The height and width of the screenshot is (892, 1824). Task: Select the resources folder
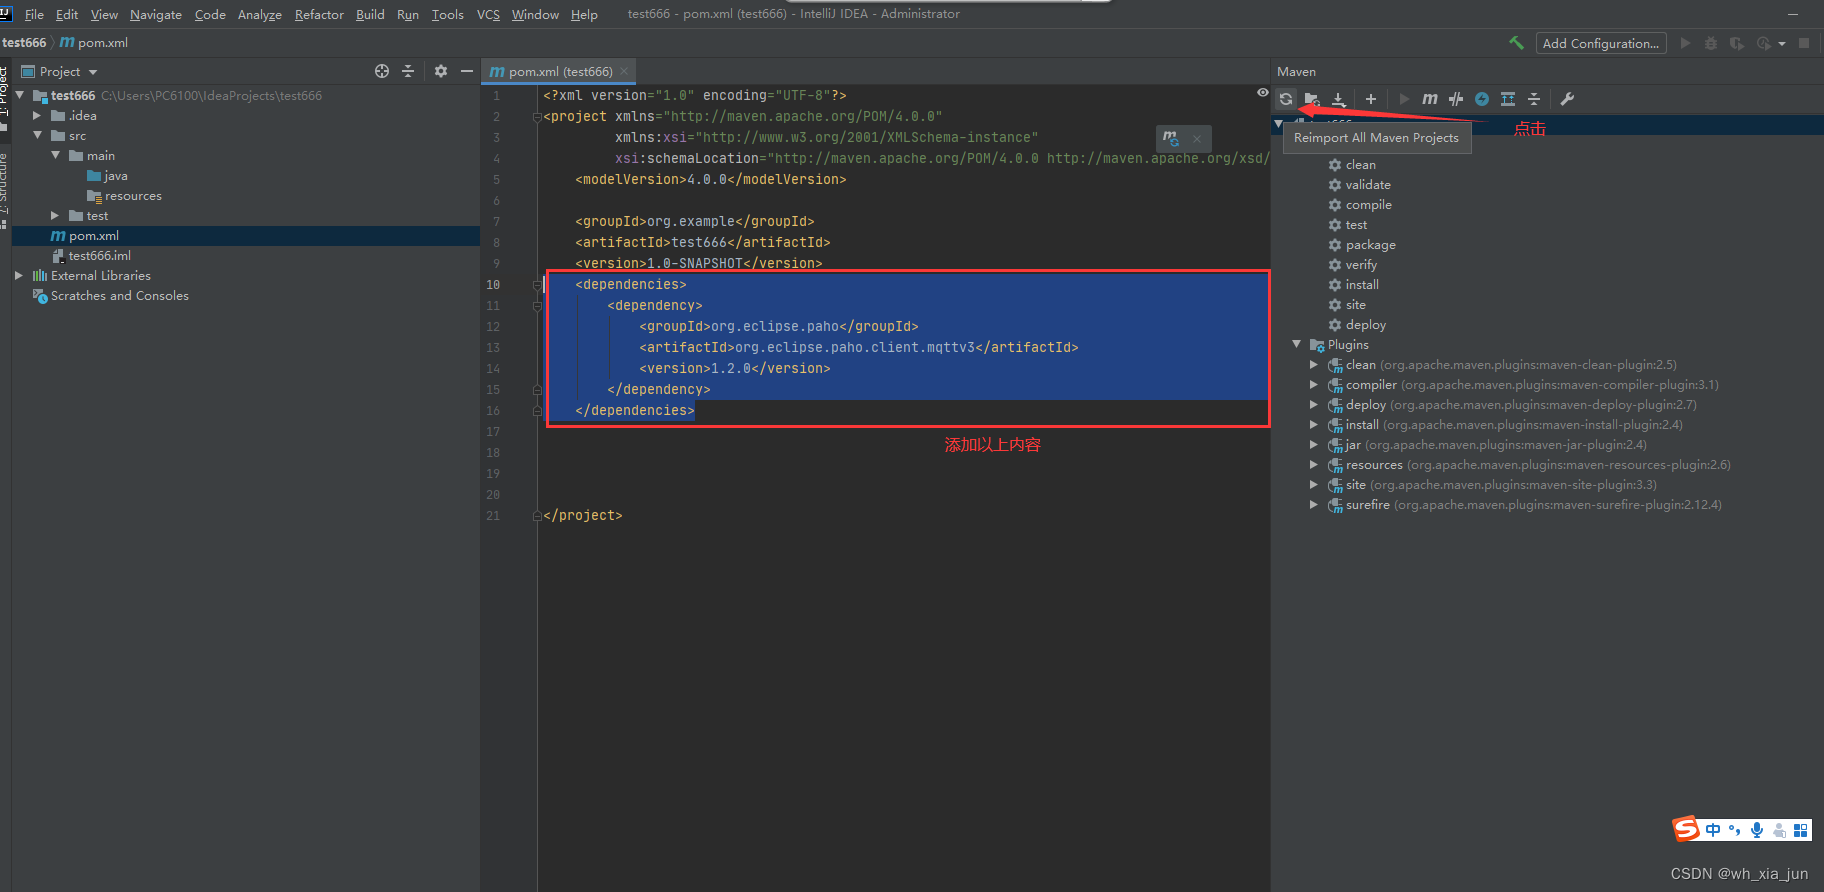click(133, 196)
